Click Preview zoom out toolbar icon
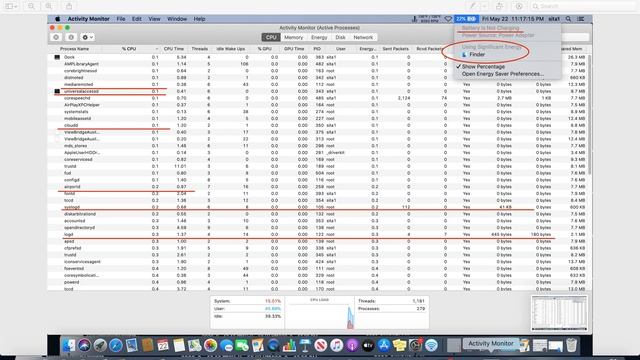Image resolution: width=640 pixels, height=360 pixels. (31, 6)
